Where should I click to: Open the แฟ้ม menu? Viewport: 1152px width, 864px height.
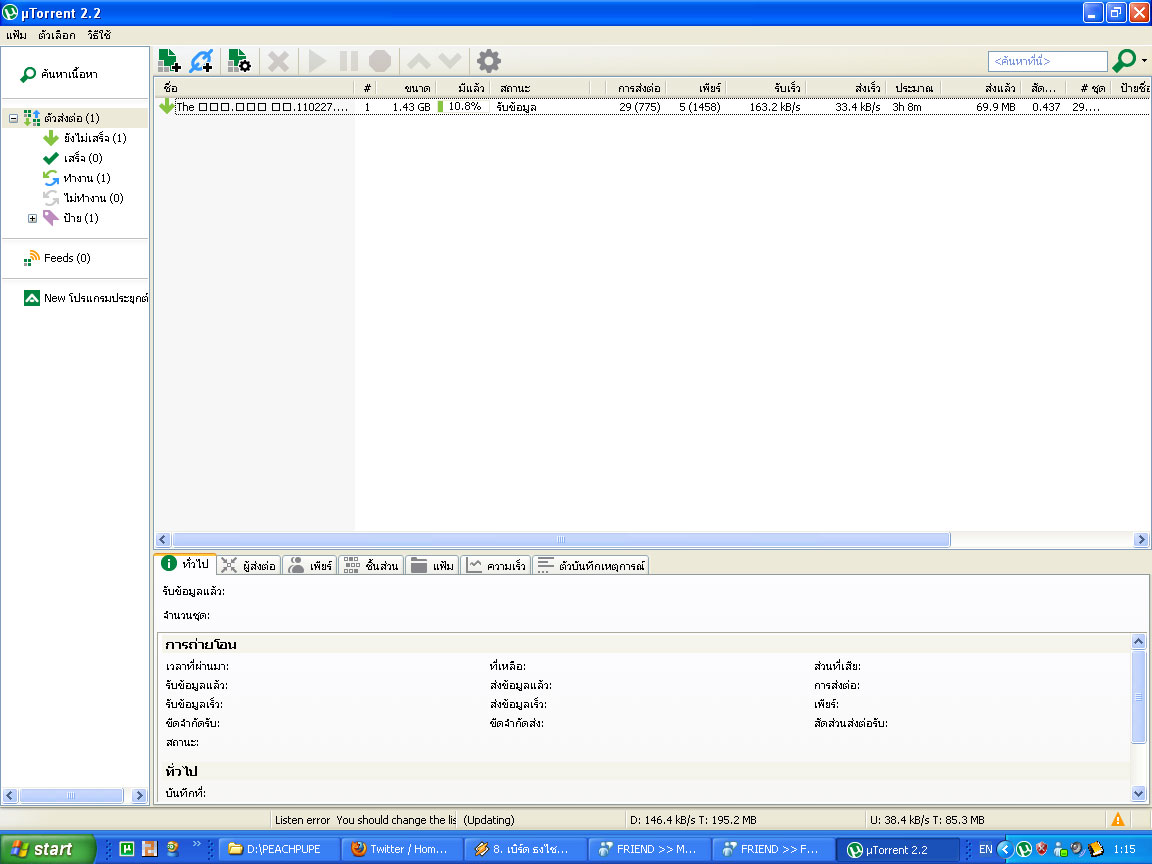(16, 35)
